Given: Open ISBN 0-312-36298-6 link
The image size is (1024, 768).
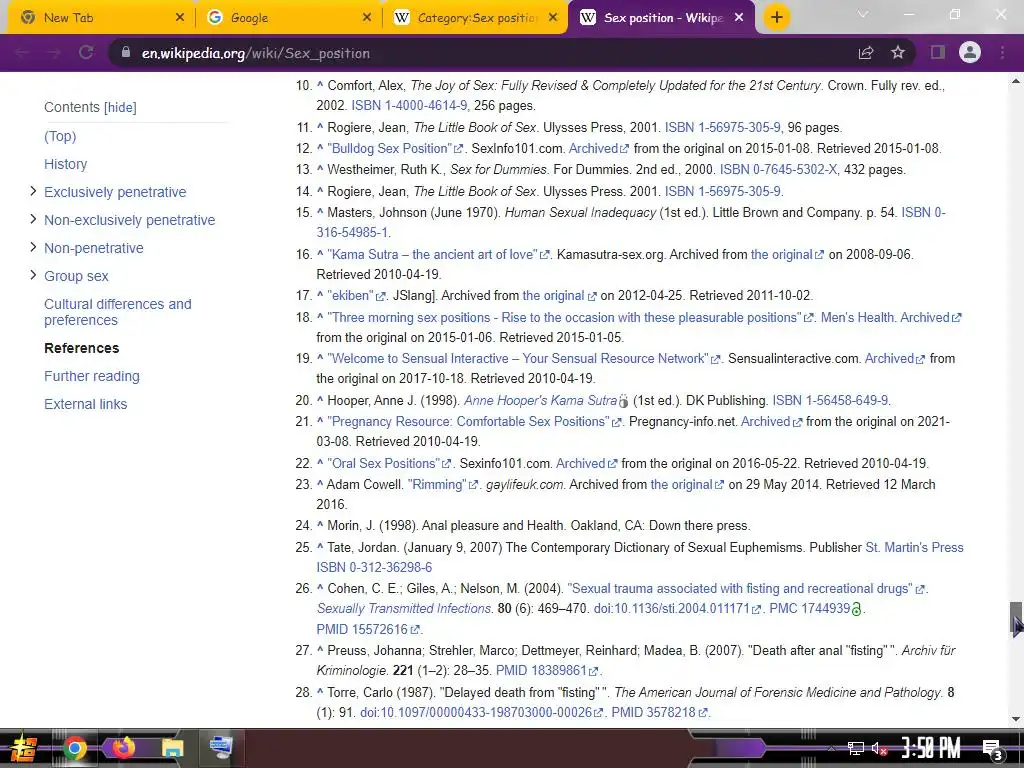Looking at the screenshot, I should (x=374, y=568).
